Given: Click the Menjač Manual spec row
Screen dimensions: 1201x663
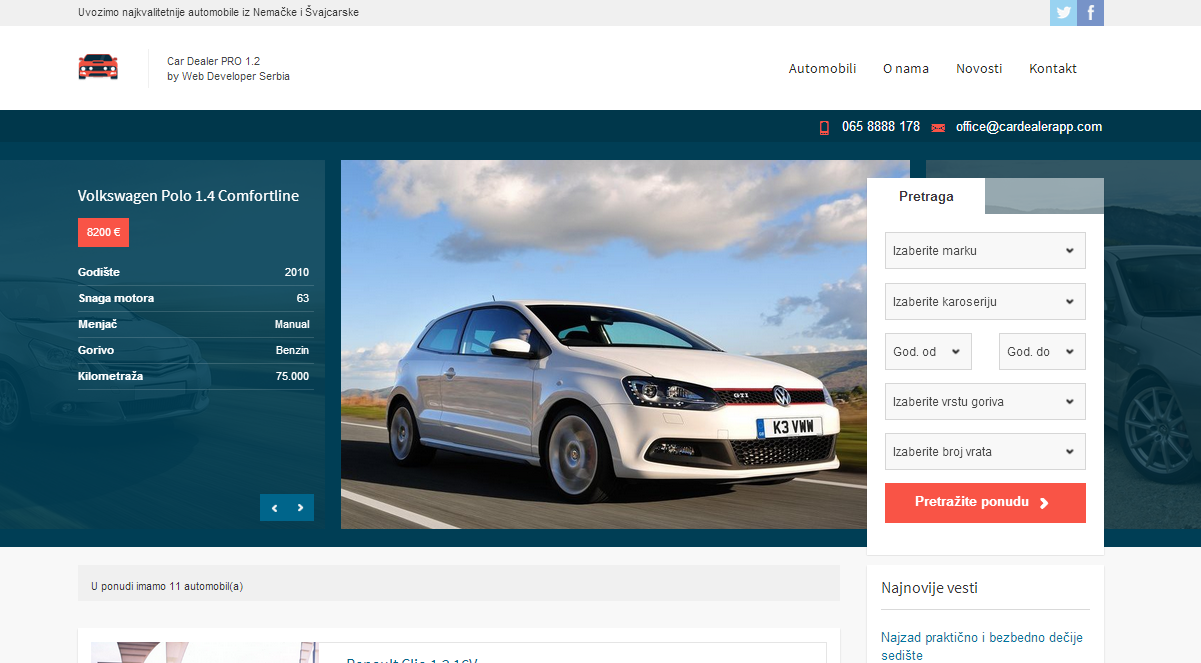Looking at the screenshot, I should tap(194, 324).
